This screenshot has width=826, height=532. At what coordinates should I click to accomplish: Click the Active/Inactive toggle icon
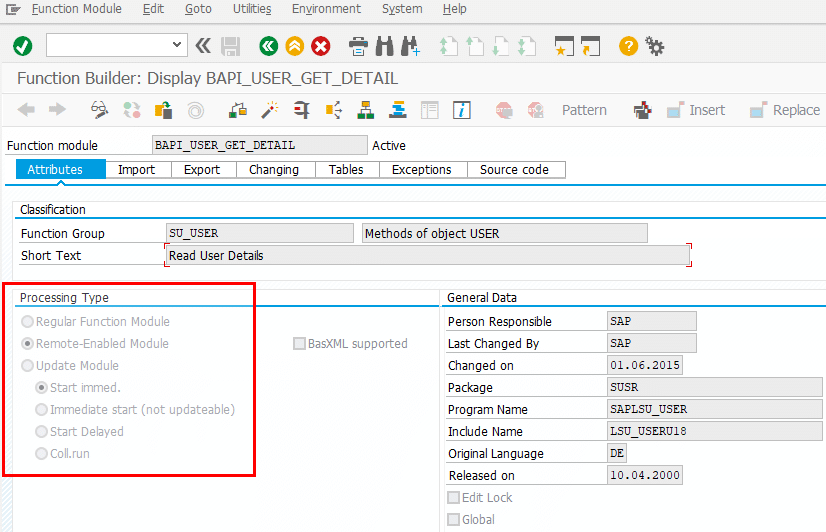[132, 110]
